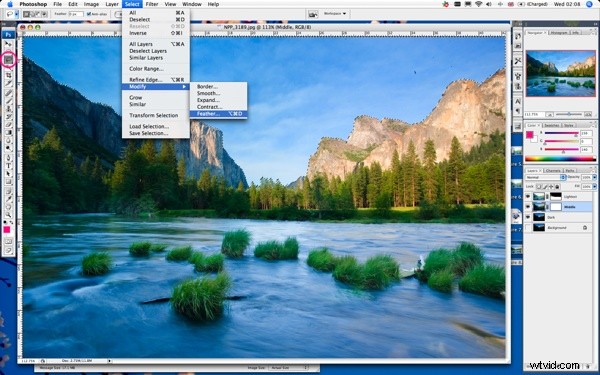600x375 pixels.
Task: Choose Inverse from Select menu
Action: tap(156, 33)
